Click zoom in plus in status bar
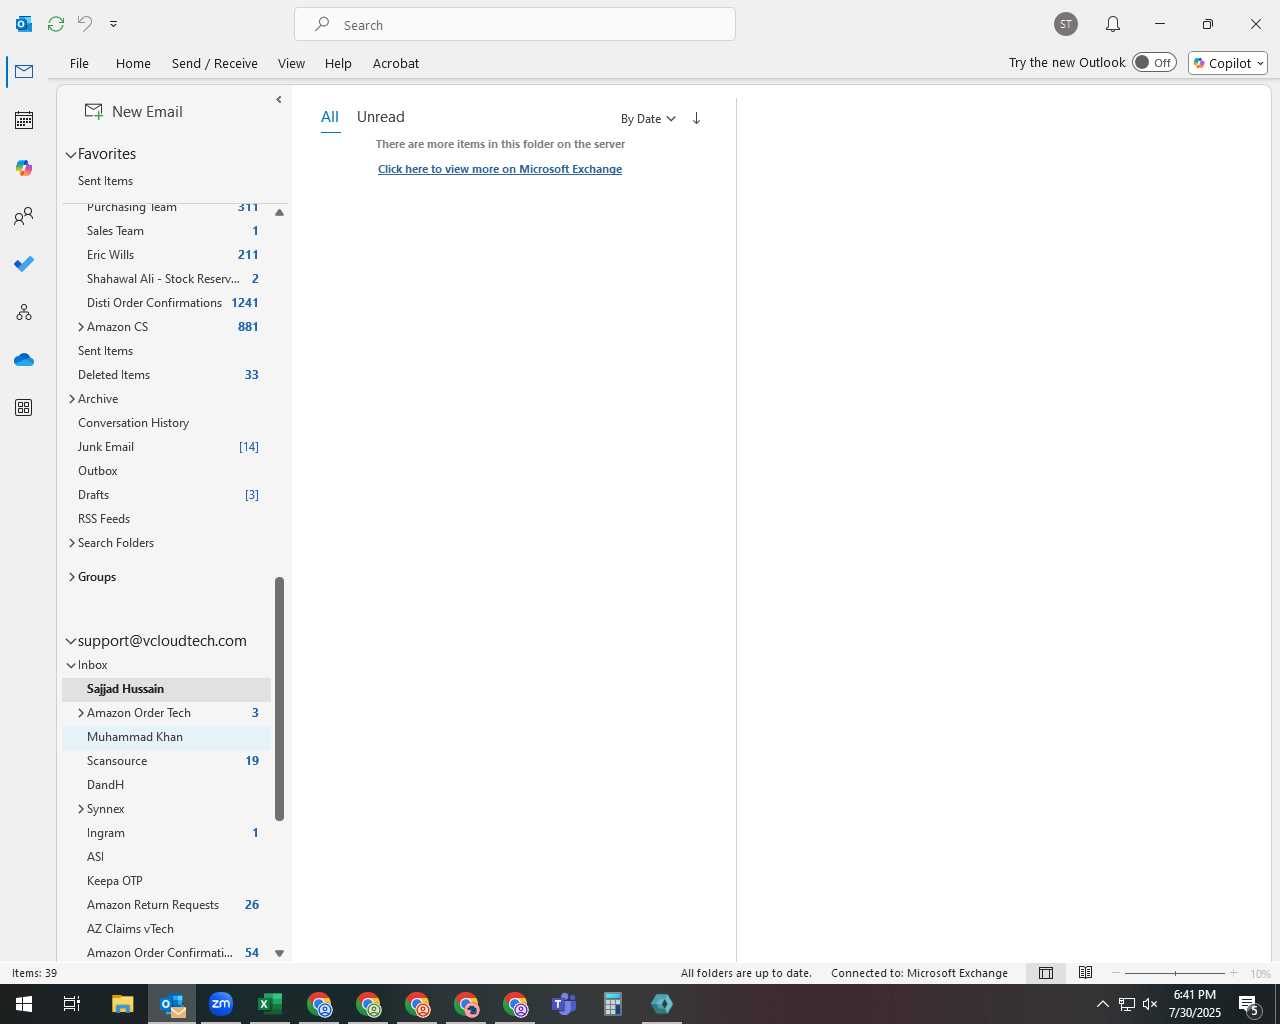The image size is (1280, 1024). coord(1233,973)
